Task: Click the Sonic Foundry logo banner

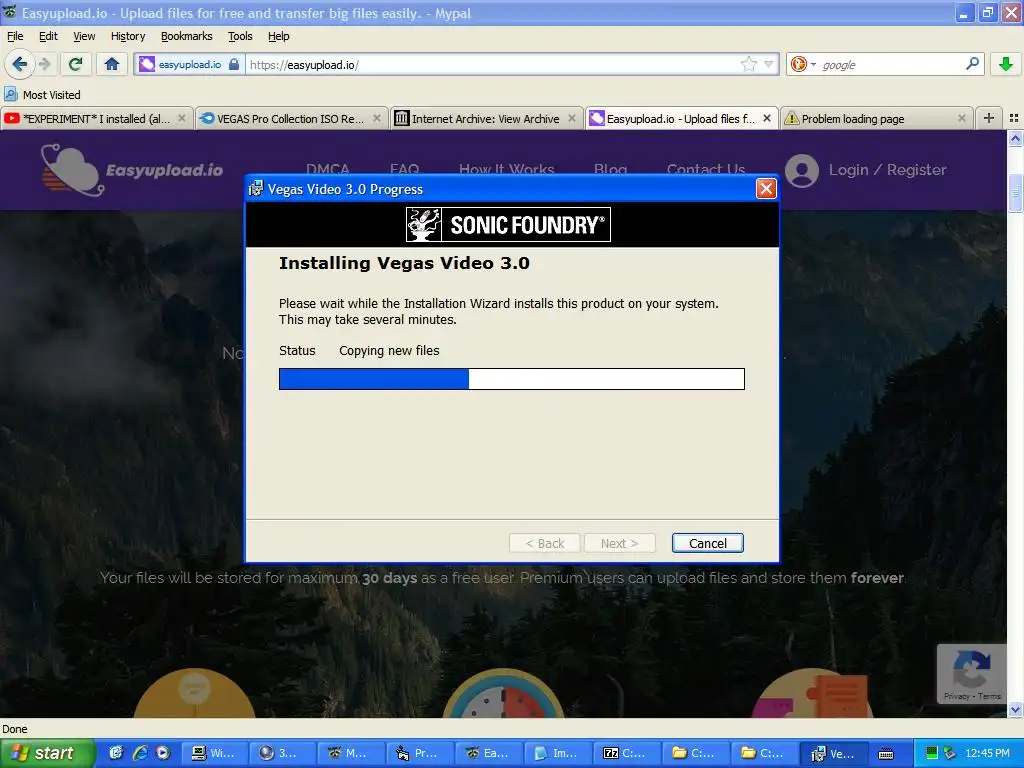Action: (x=508, y=225)
